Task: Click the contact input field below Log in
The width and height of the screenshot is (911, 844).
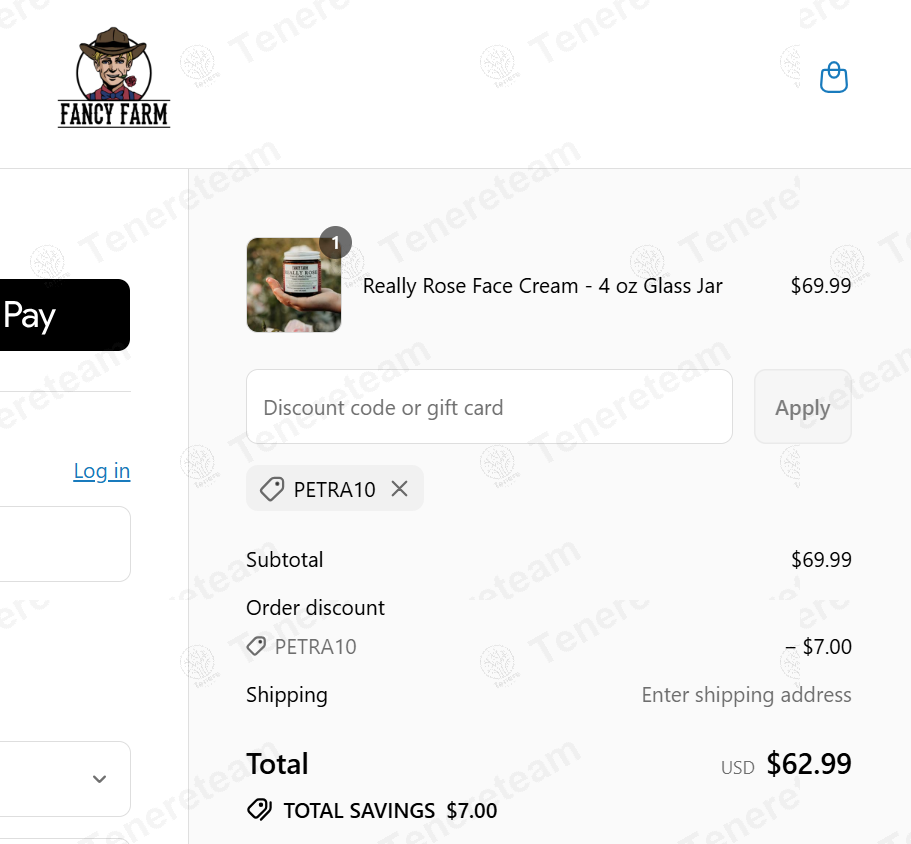Action: pyautogui.click(x=60, y=544)
